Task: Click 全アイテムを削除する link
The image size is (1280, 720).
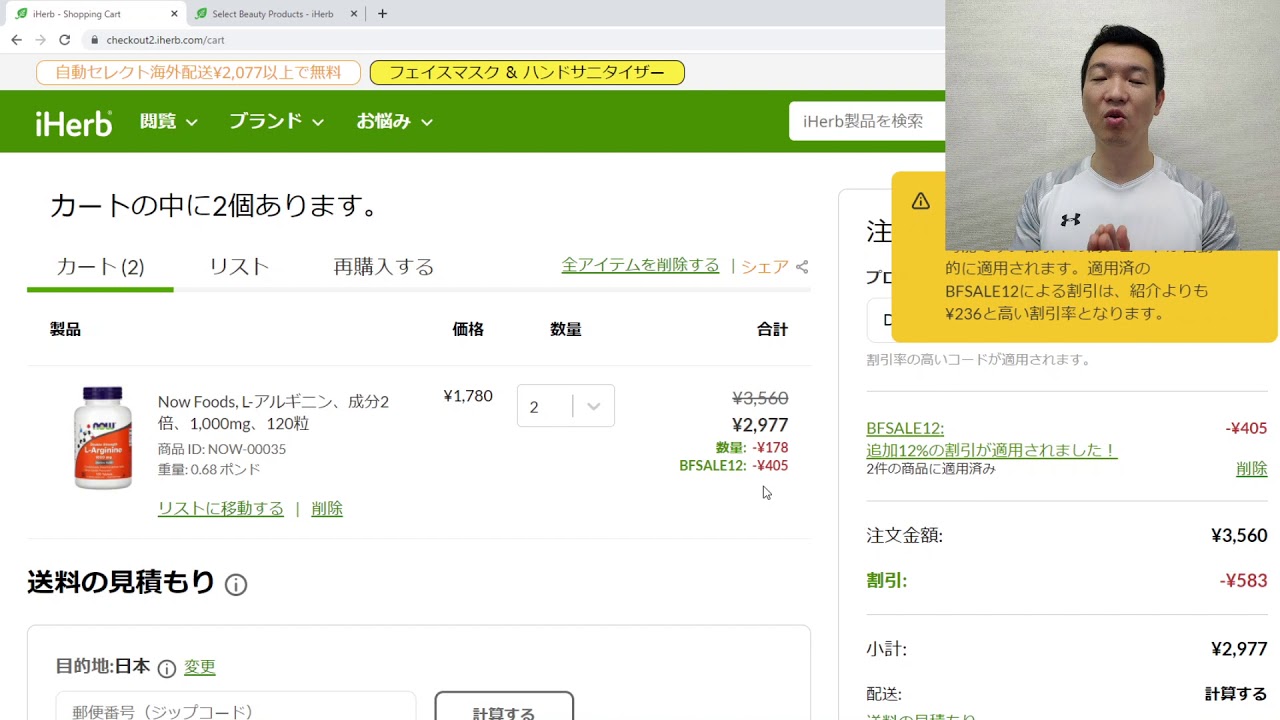Action: (640, 265)
